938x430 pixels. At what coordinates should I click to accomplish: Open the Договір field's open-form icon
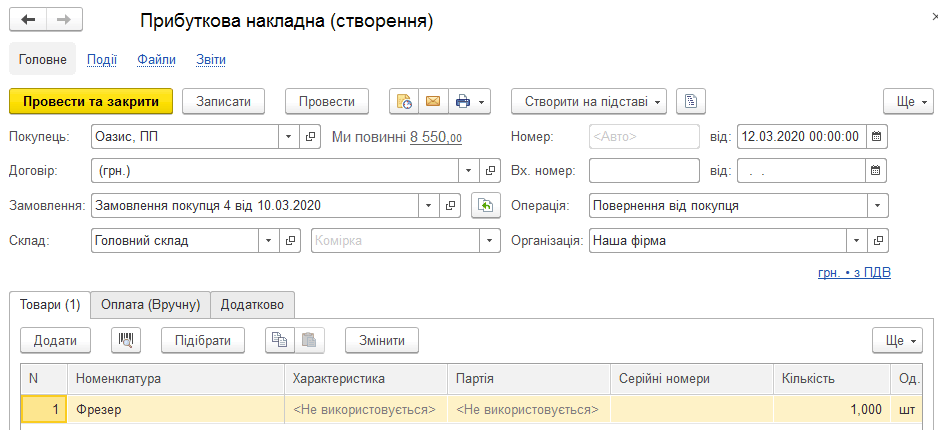[490, 171]
